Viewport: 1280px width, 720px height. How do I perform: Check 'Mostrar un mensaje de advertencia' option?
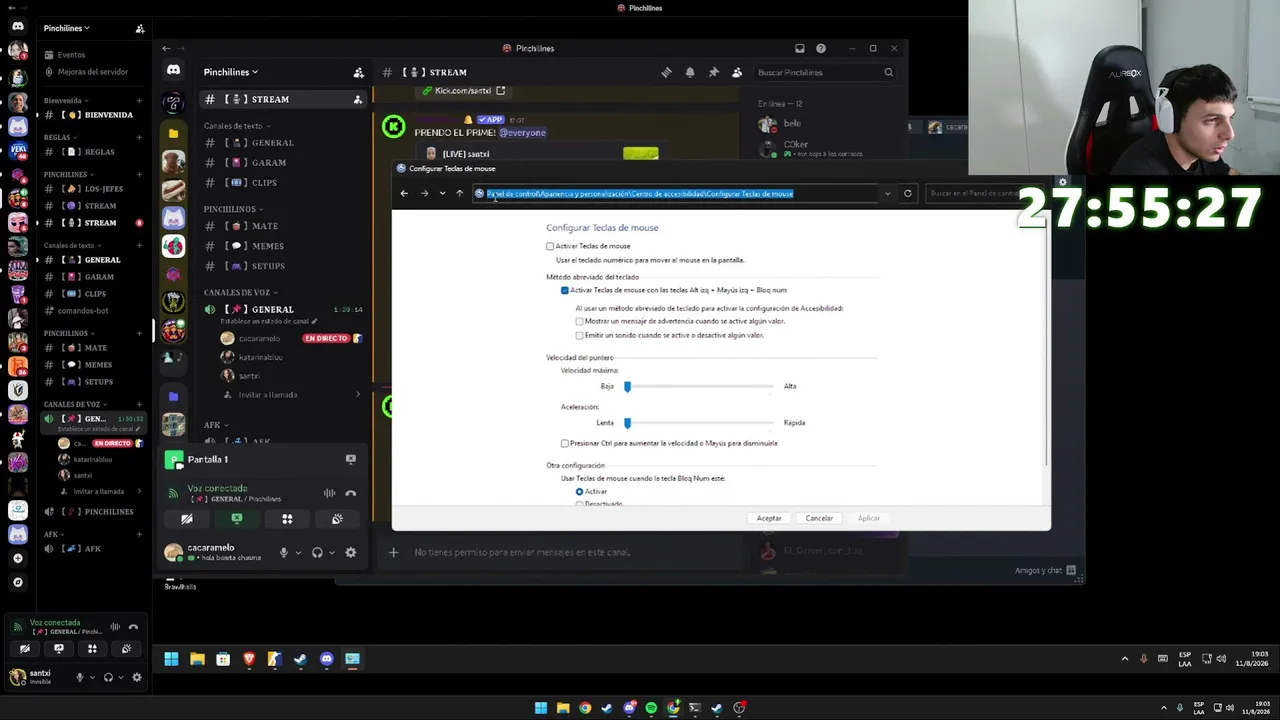(x=579, y=321)
